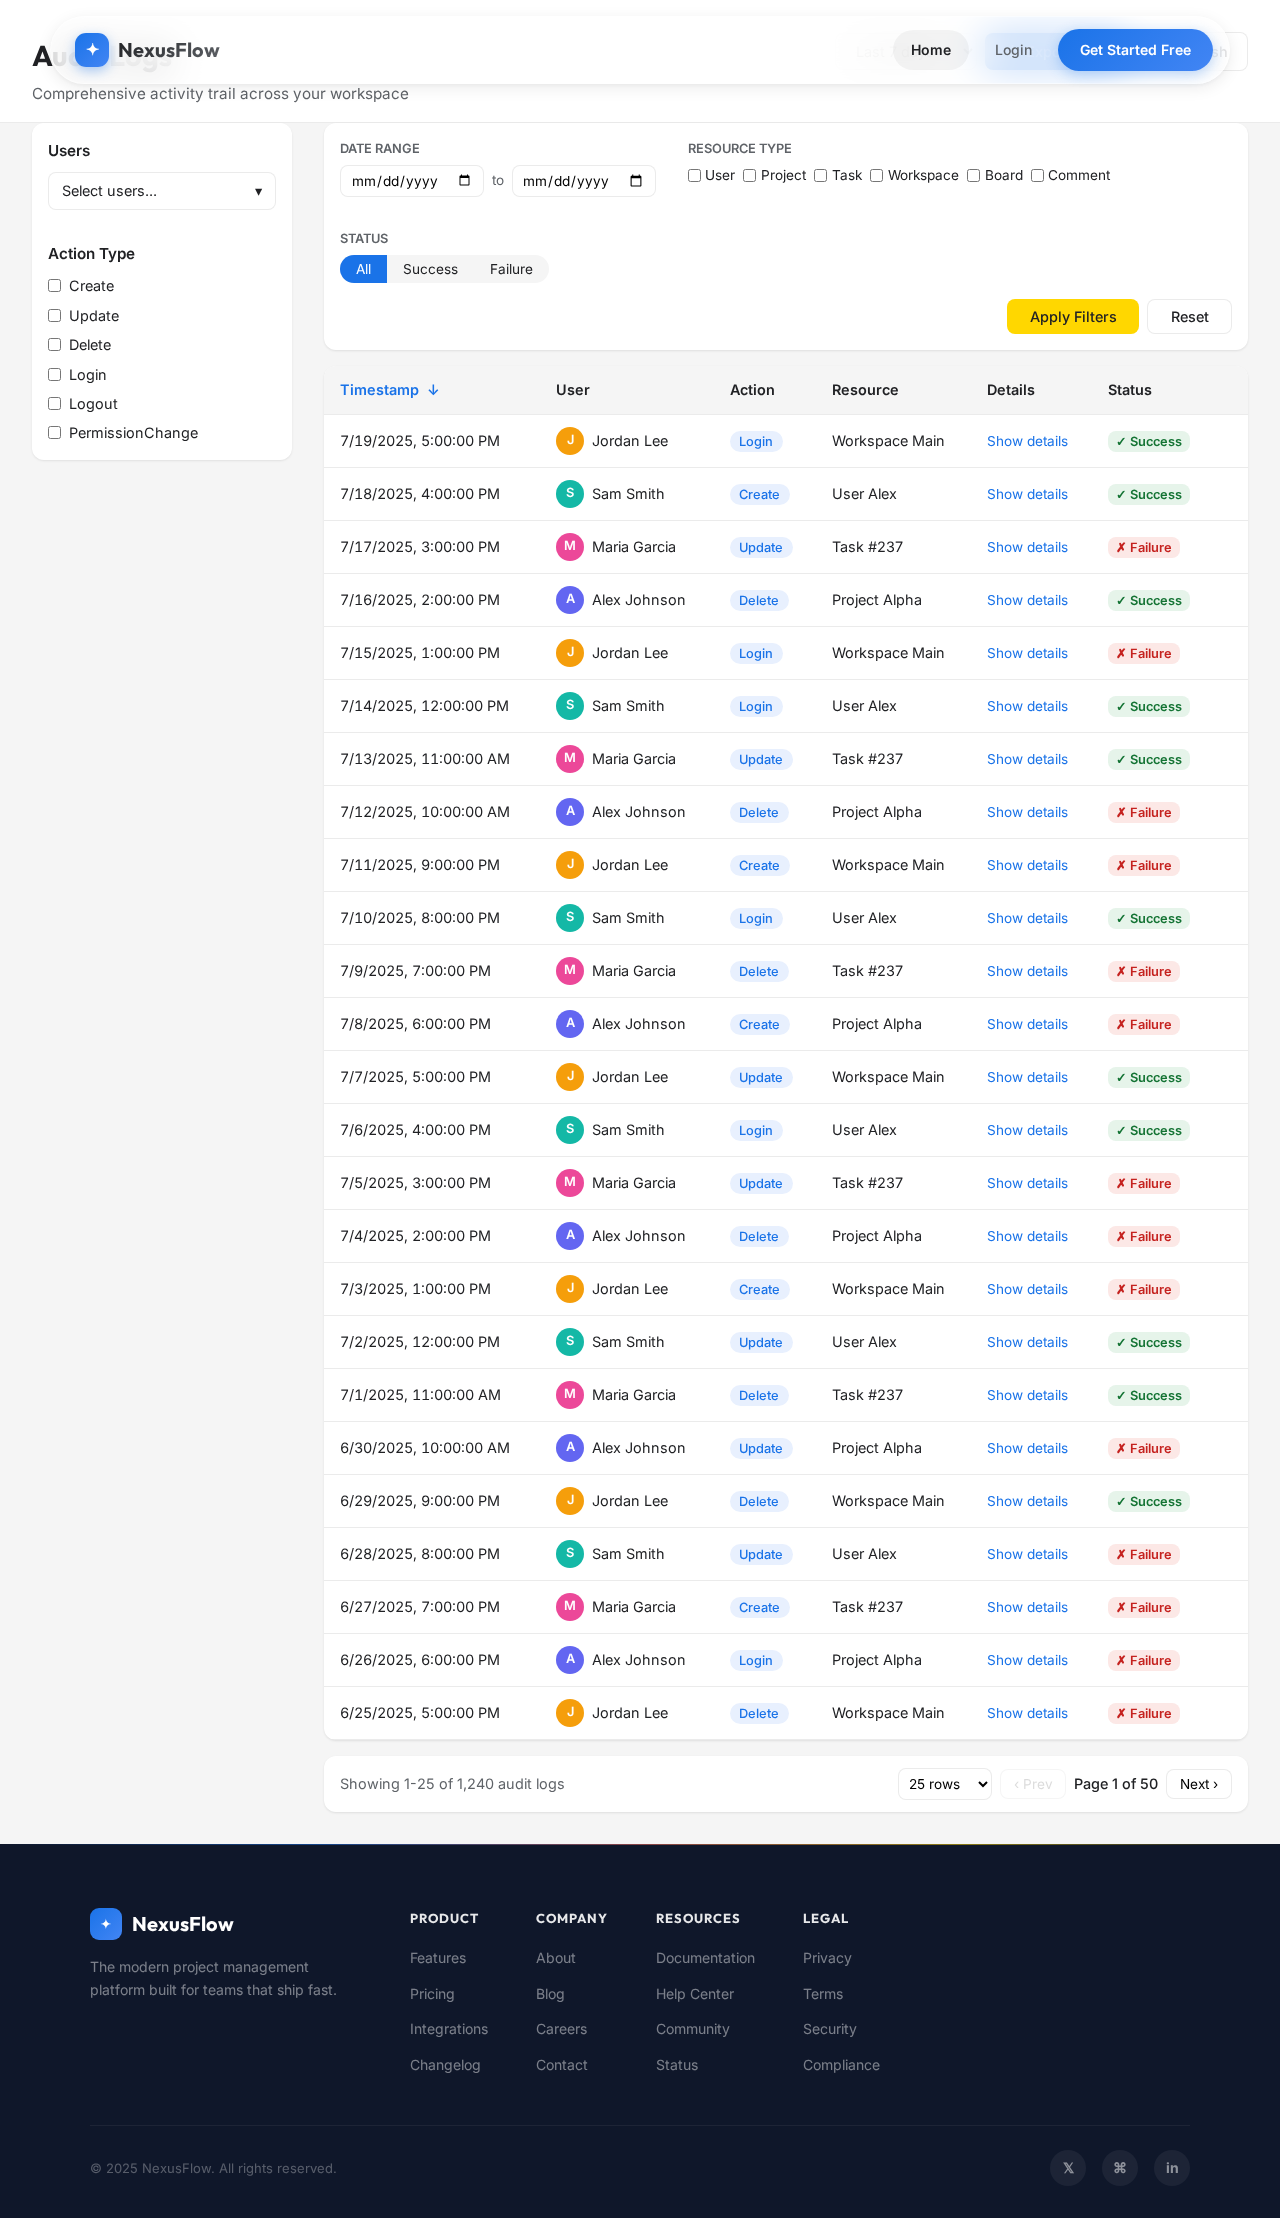1280x2218 pixels.
Task: Tick the Board resource type checkbox
Action: [x=974, y=176]
